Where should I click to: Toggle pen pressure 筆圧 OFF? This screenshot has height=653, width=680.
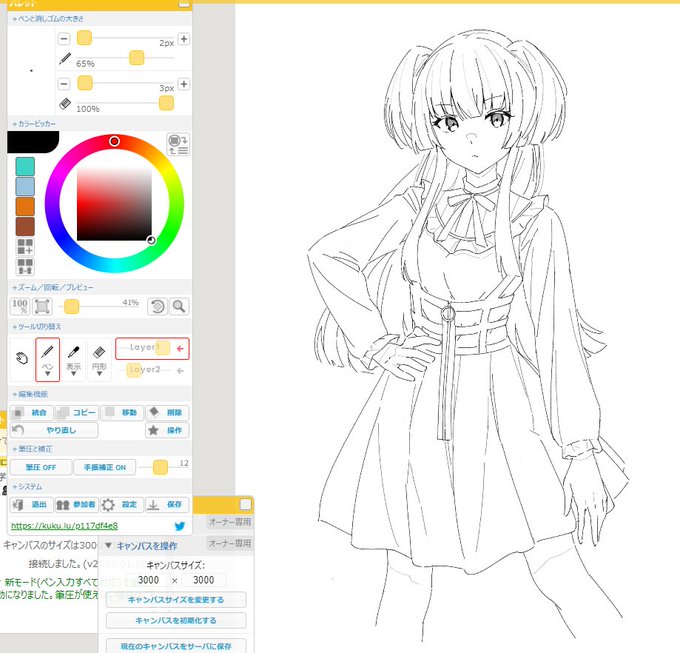pyautogui.click(x=41, y=467)
